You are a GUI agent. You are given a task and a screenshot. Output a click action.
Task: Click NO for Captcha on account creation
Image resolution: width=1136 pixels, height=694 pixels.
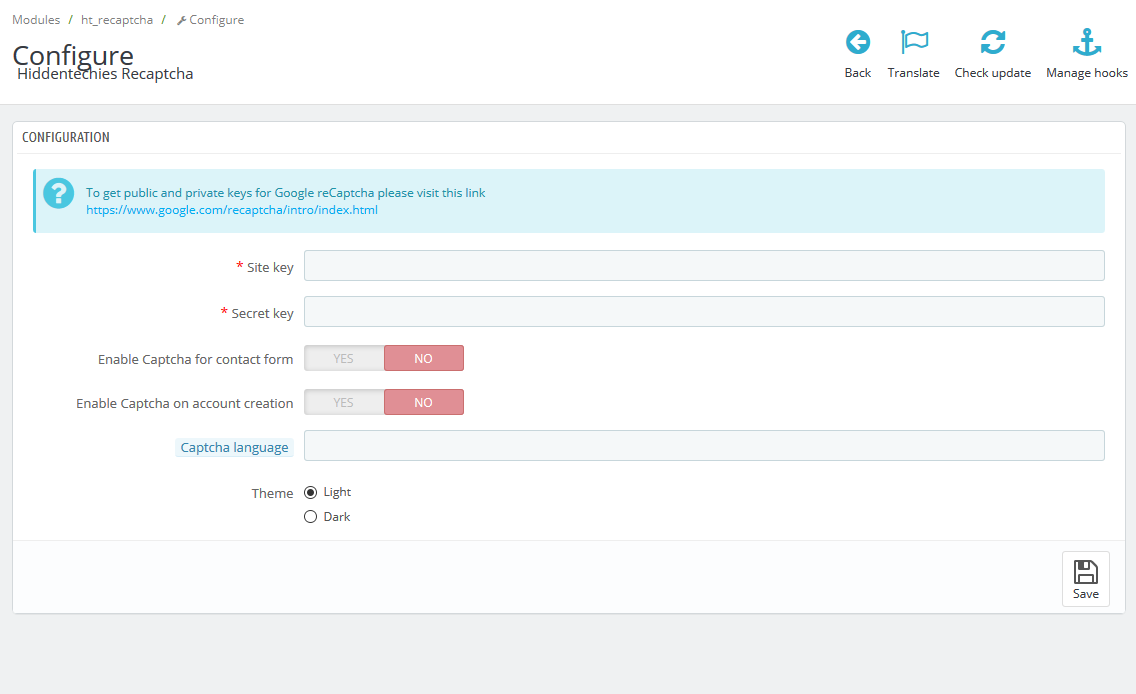pyautogui.click(x=423, y=402)
